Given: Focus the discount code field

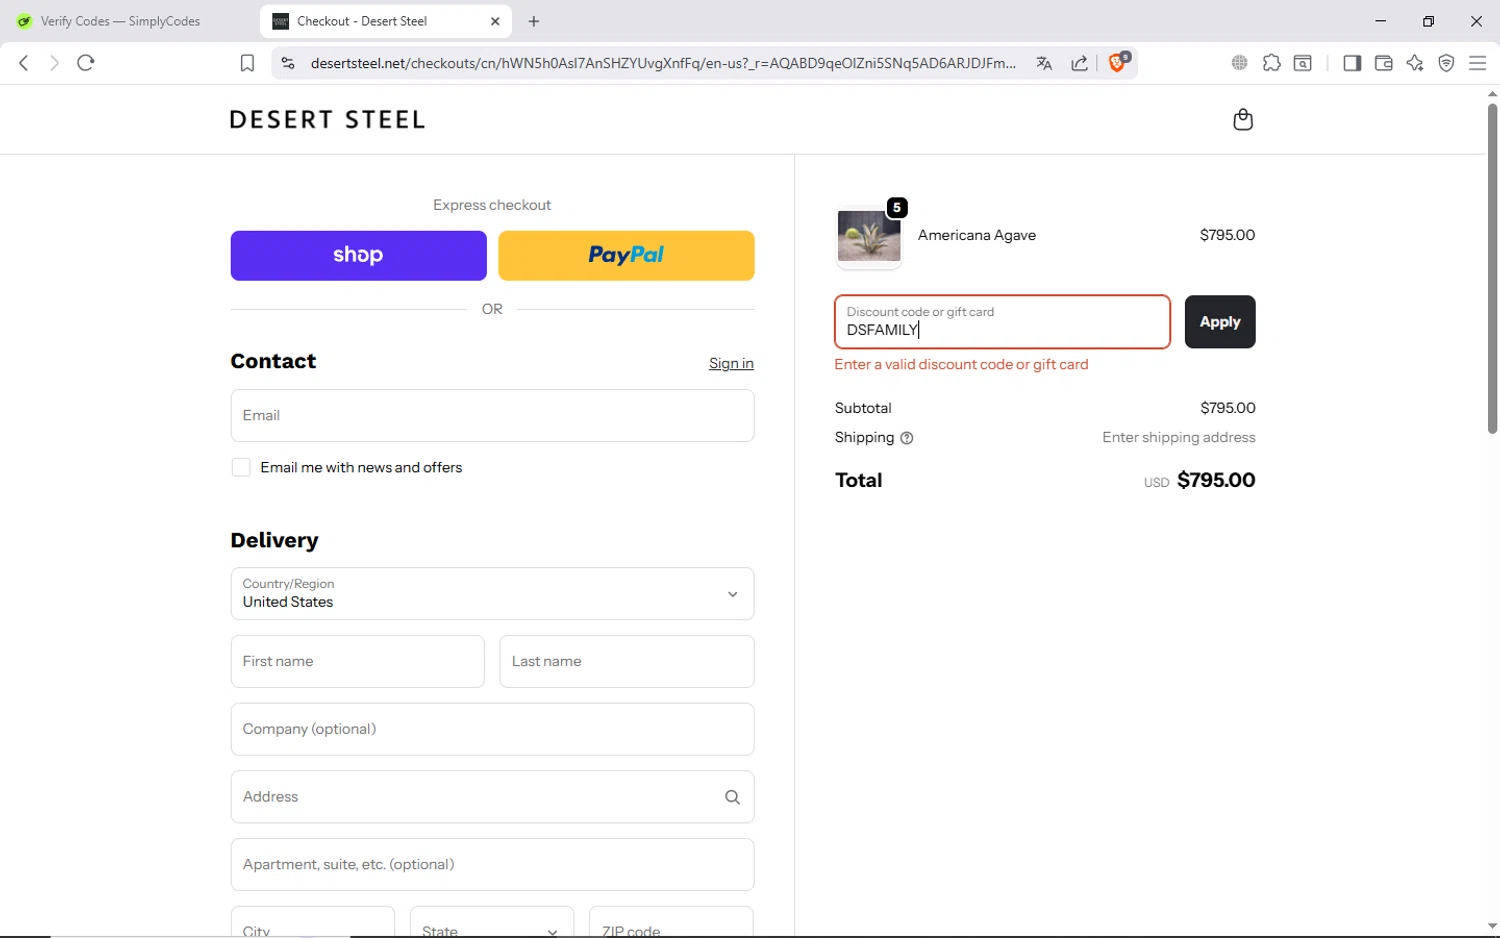Looking at the screenshot, I should tap(1002, 322).
